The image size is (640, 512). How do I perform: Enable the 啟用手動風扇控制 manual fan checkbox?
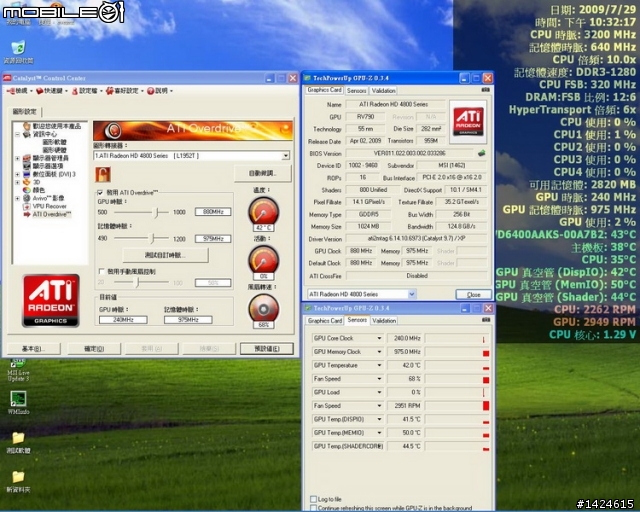[x=101, y=271]
